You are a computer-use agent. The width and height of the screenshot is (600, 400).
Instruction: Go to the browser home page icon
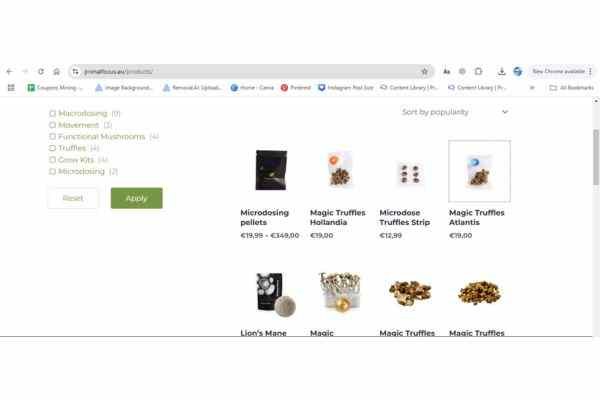(x=57, y=72)
